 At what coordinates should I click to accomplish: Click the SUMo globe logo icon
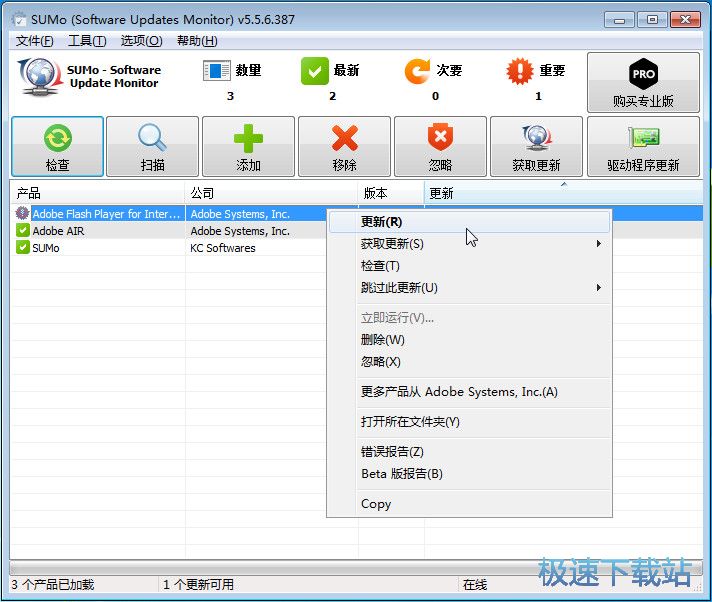pyautogui.click(x=40, y=76)
